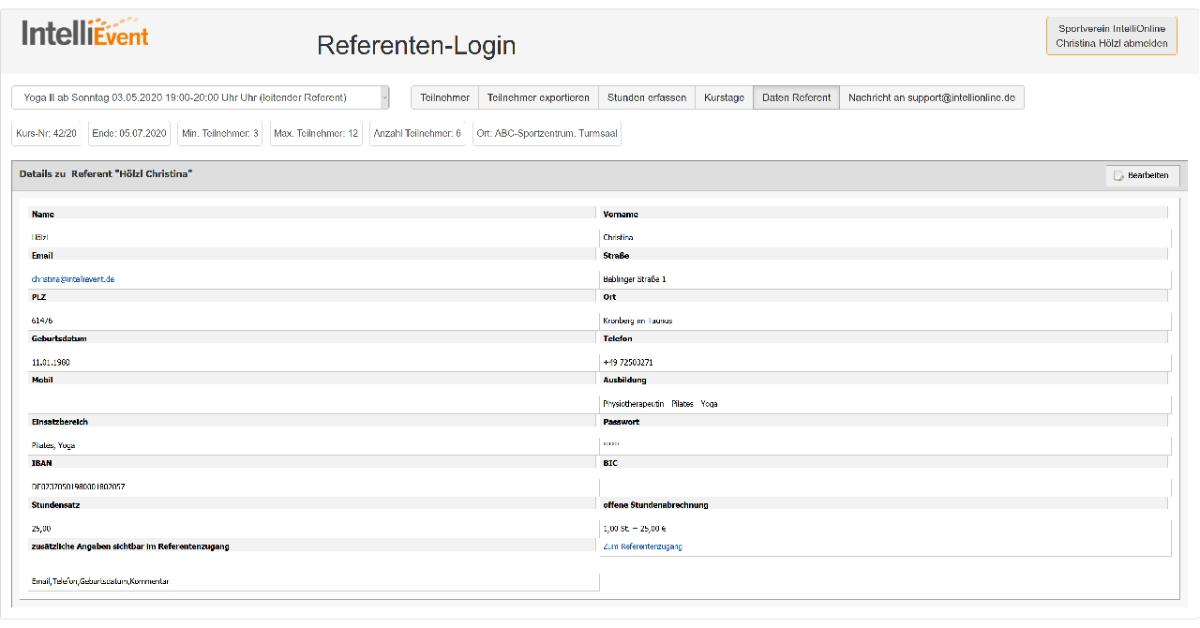This screenshot has height=628, width=1200.
Task: Open the Kurstage tab
Action: [723, 97]
